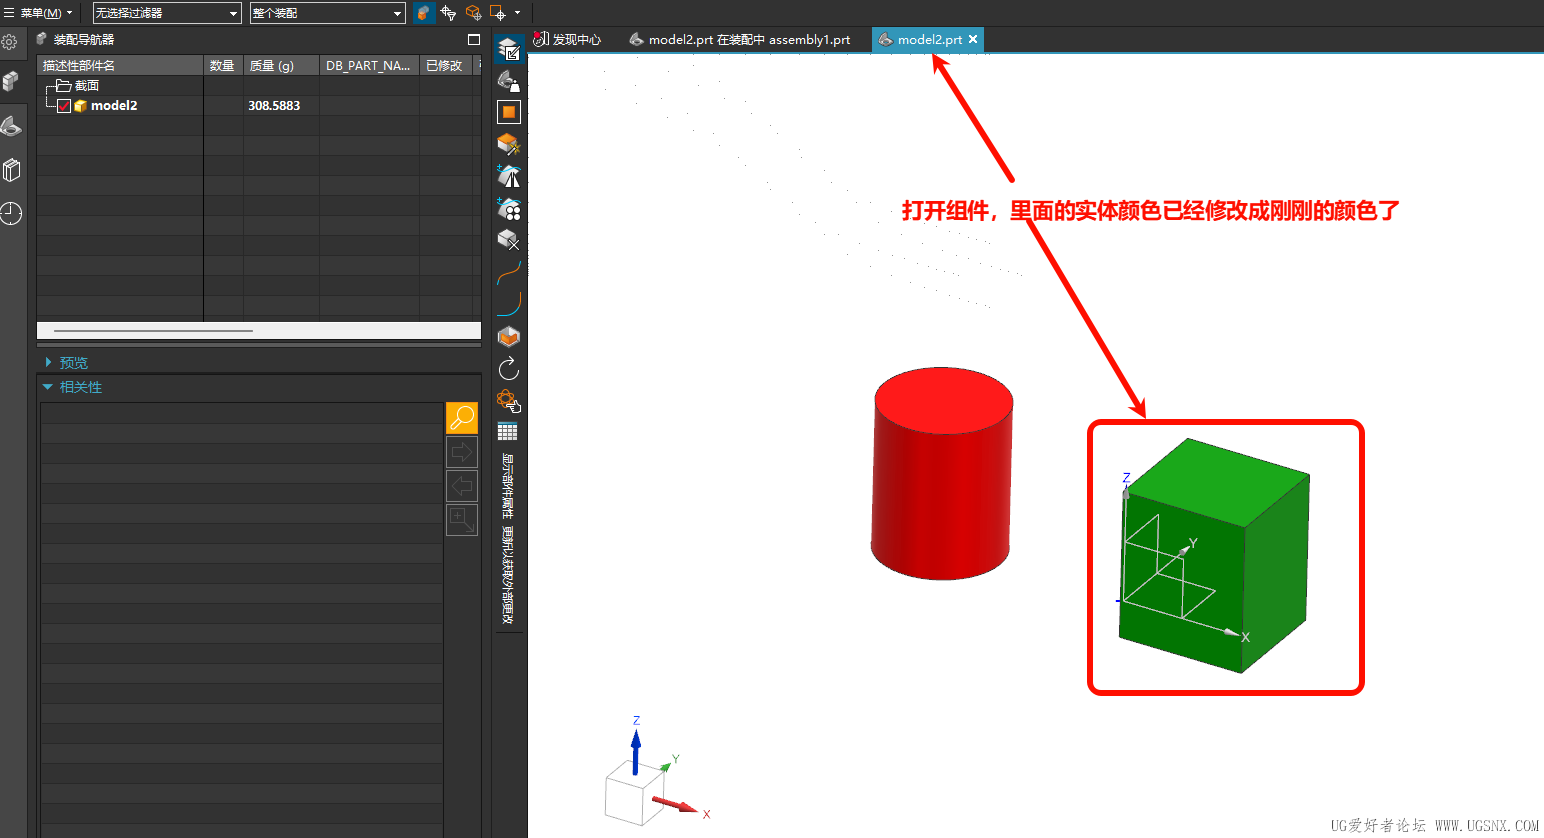Click the orange magnifier button in 相关性 panel

[x=461, y=418]
